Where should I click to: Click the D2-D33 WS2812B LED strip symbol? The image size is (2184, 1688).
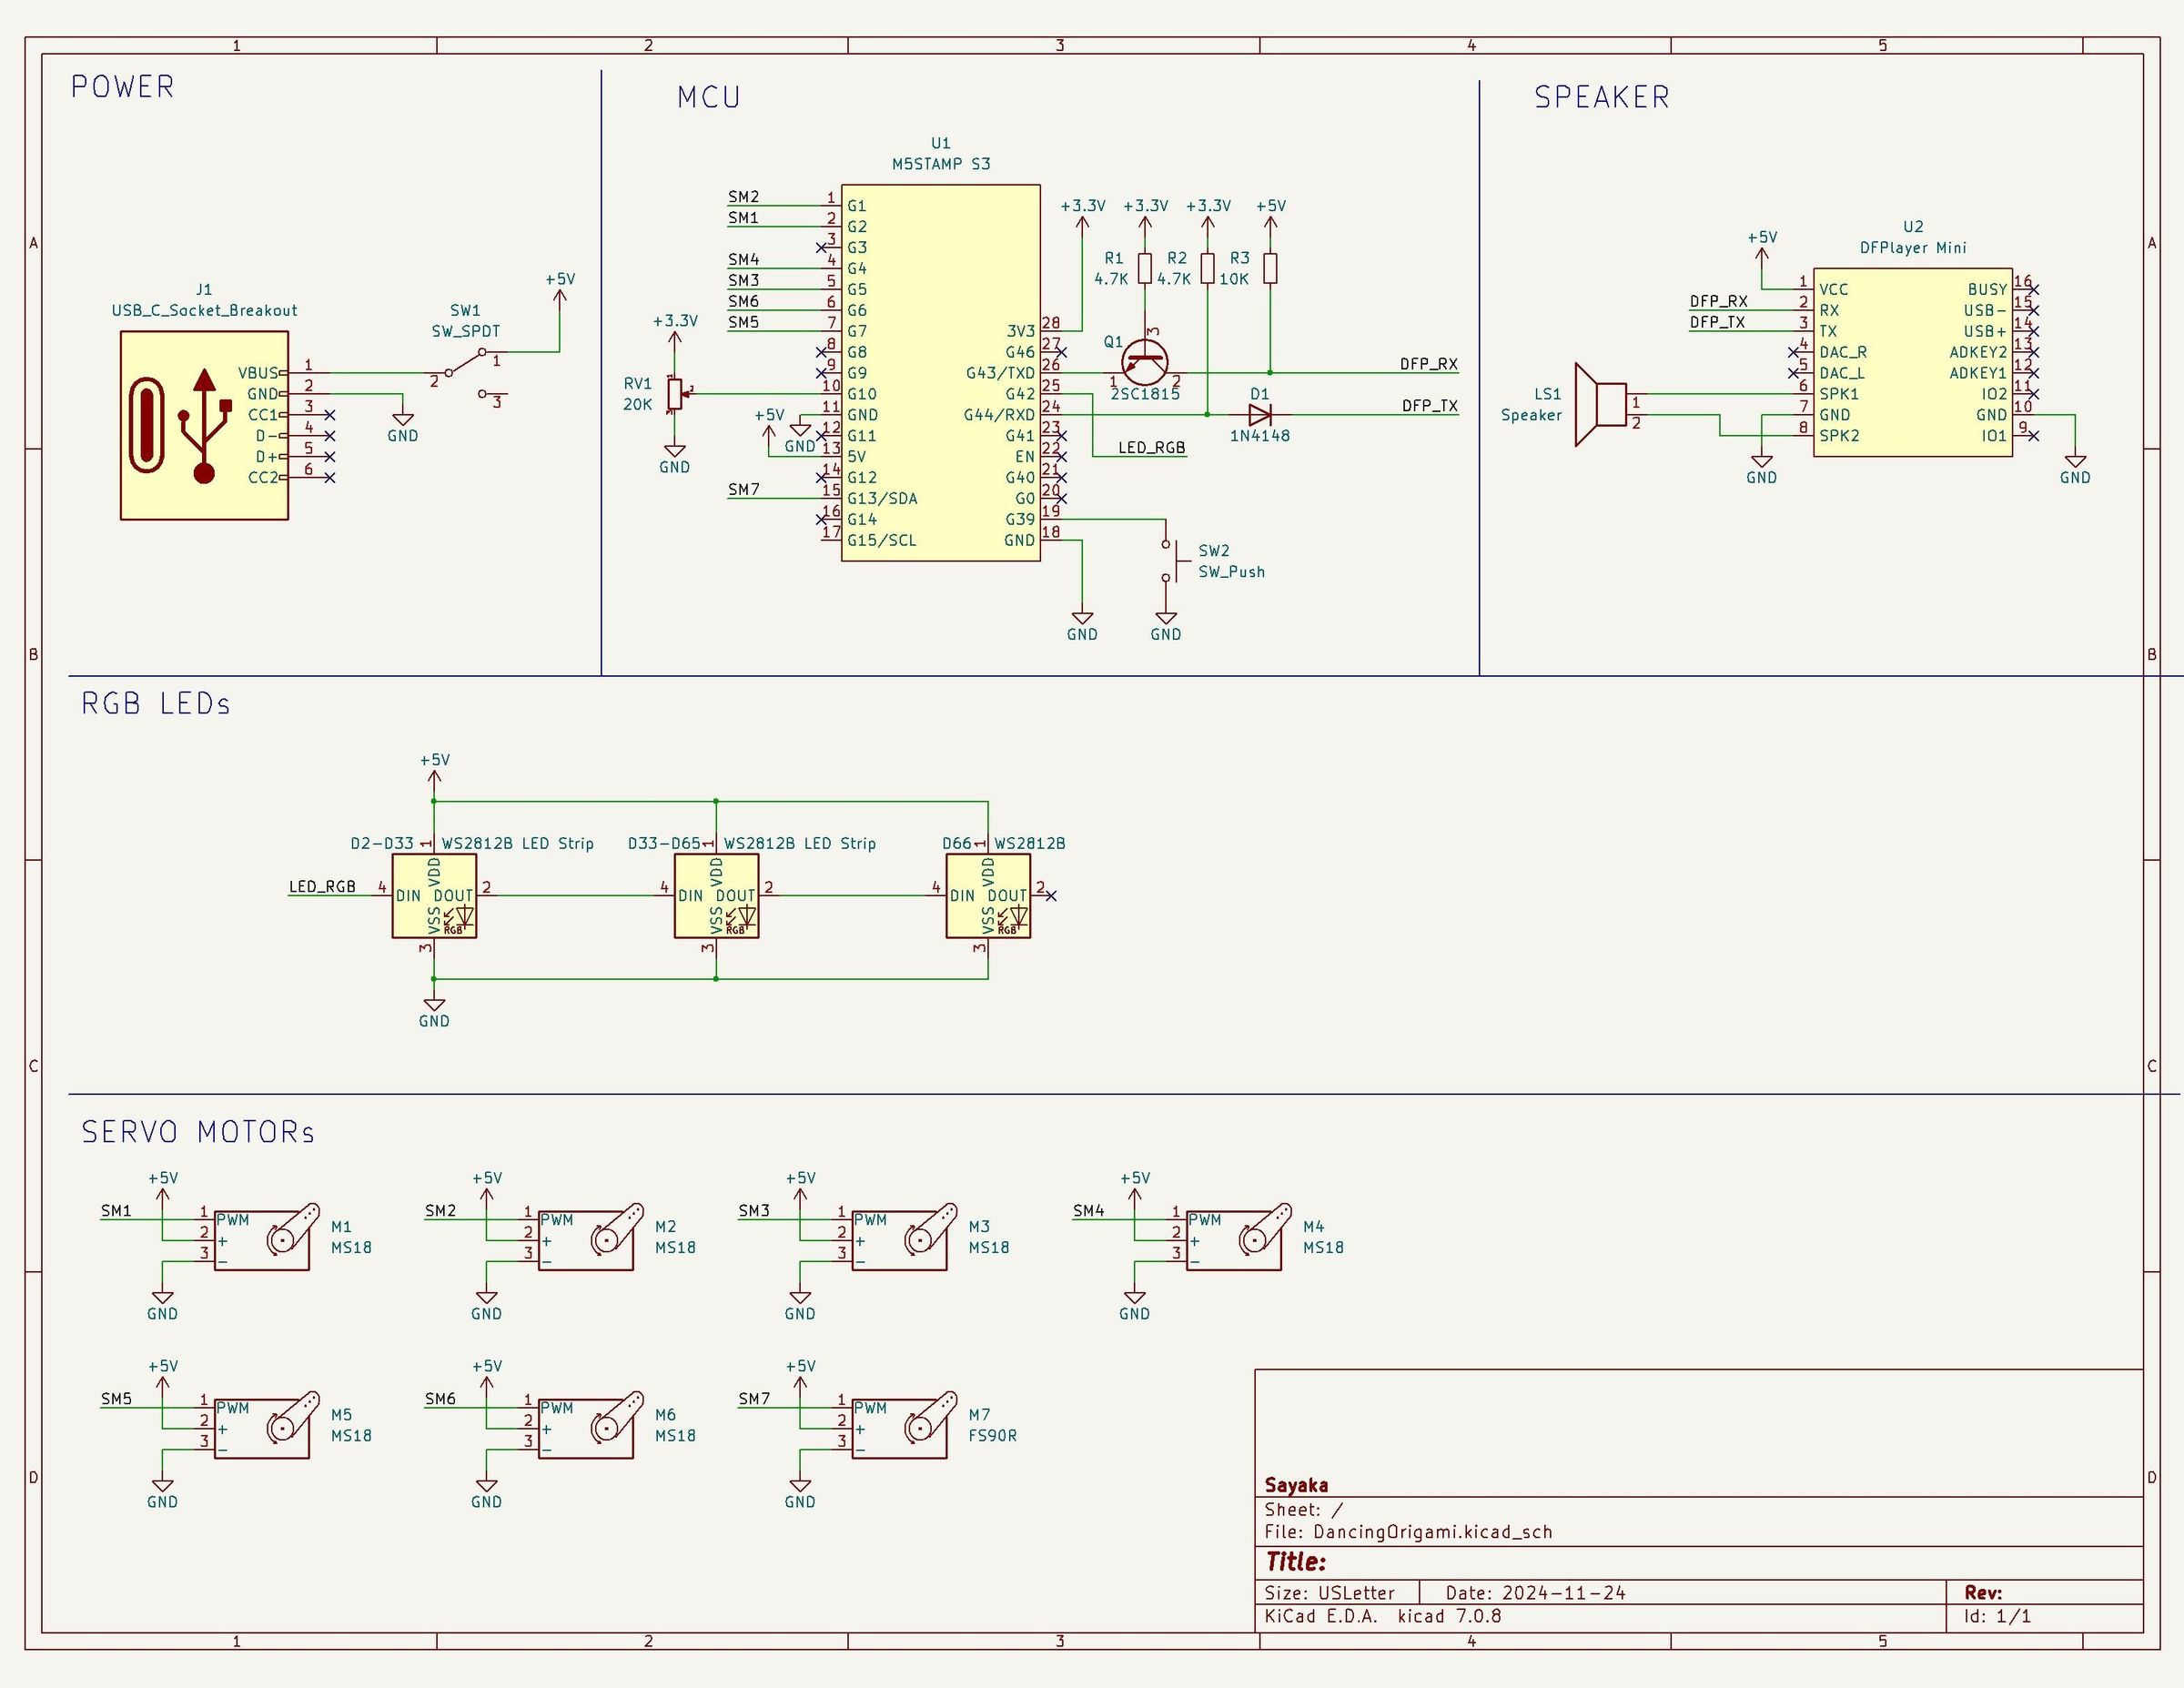click(x=434, y=896)
